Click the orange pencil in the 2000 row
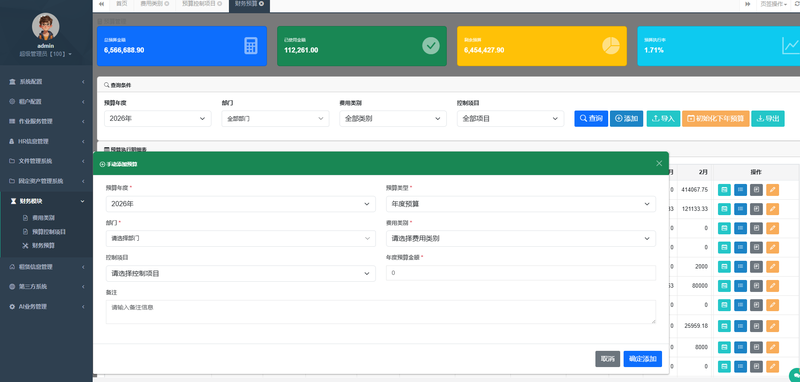Image resolution: width=800 pixels, height=382 pixels. point(772,267)
